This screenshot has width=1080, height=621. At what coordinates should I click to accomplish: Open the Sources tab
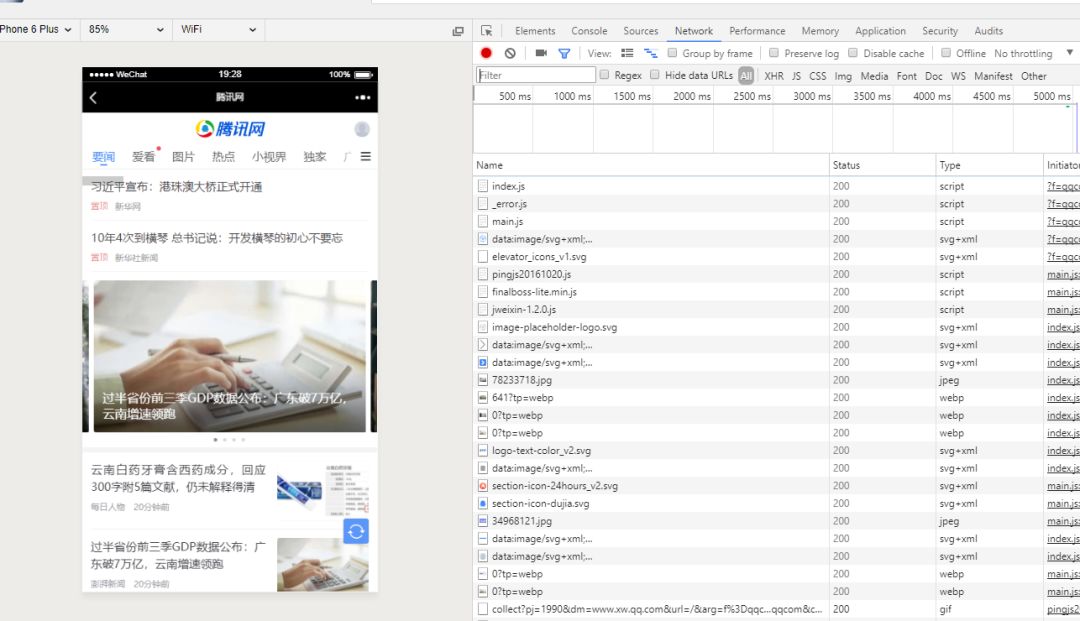tap(641, 31)
